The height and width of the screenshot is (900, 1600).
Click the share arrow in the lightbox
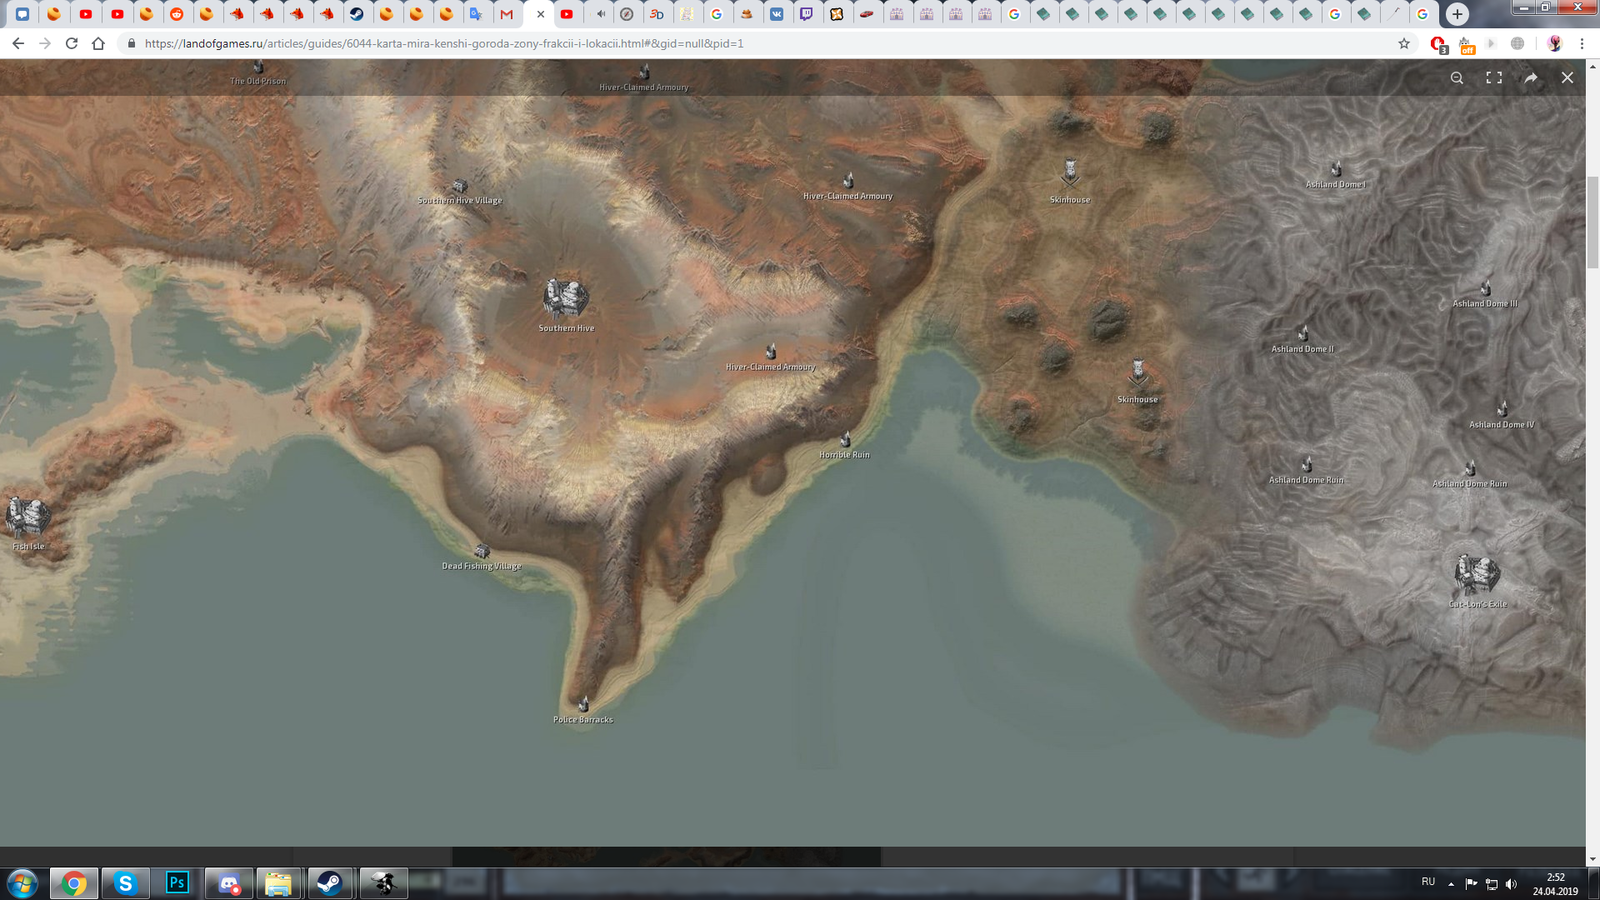point(1531,78)
